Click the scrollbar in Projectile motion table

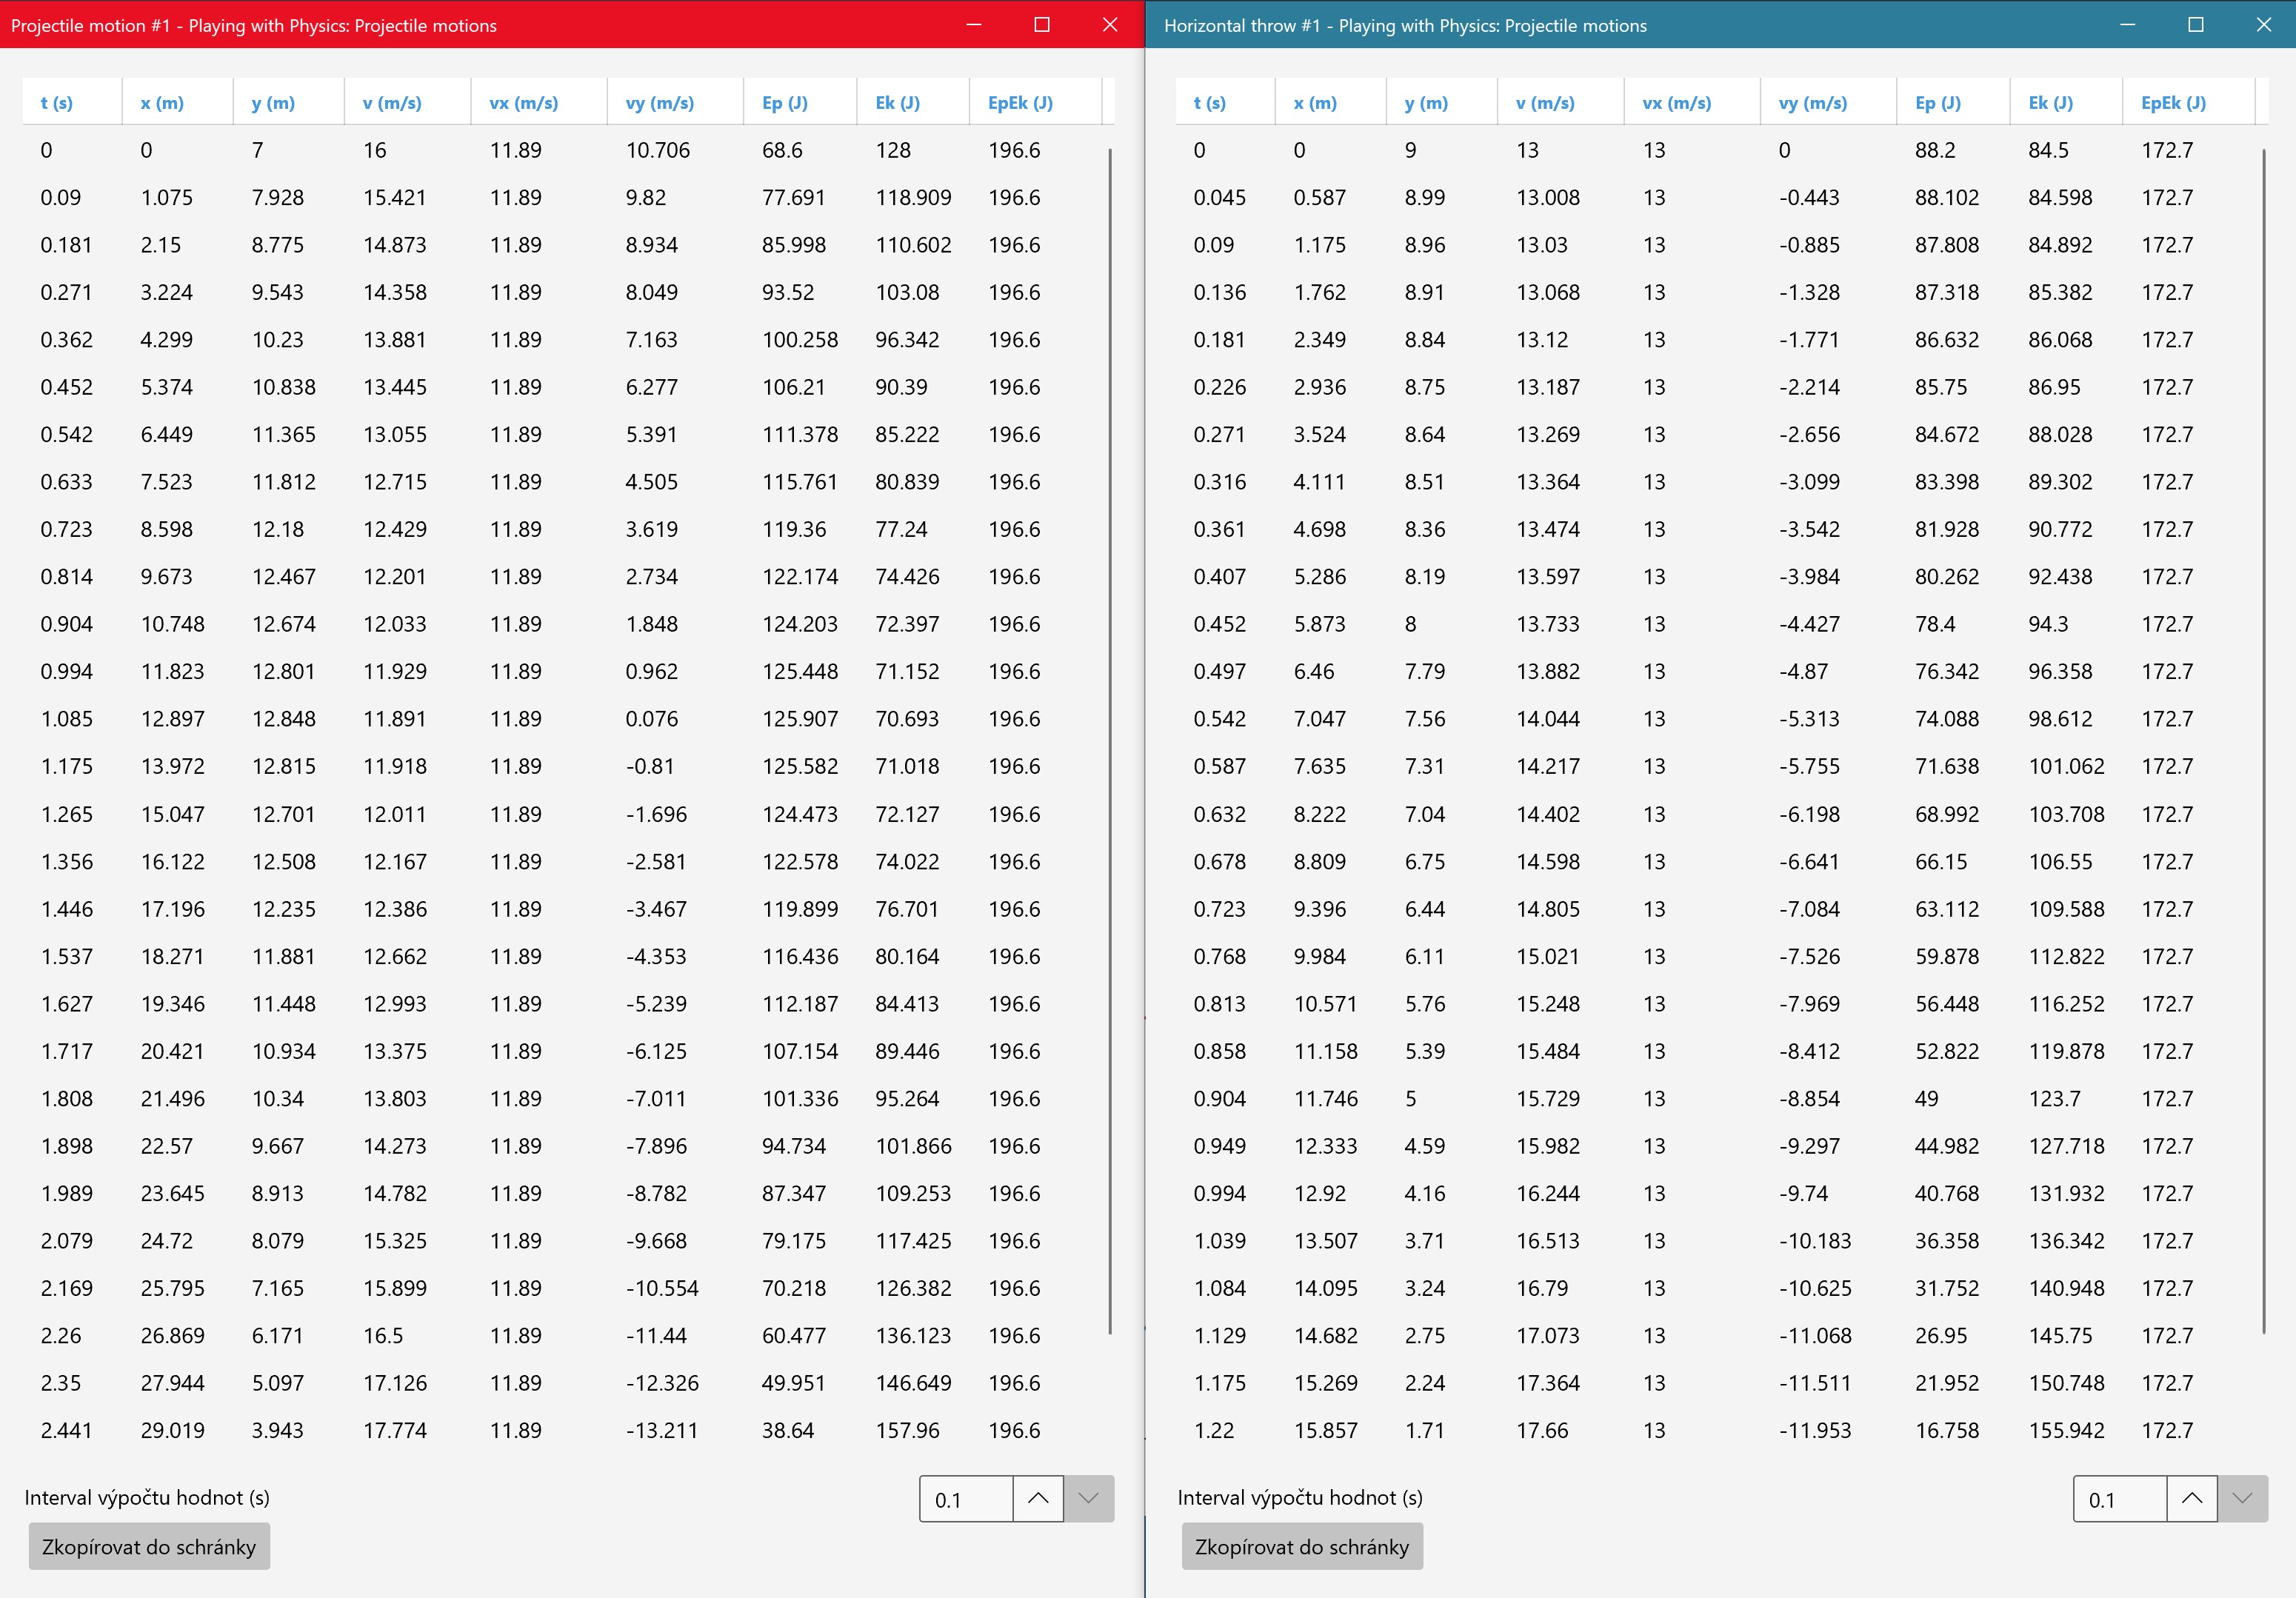pos(1109,740)
